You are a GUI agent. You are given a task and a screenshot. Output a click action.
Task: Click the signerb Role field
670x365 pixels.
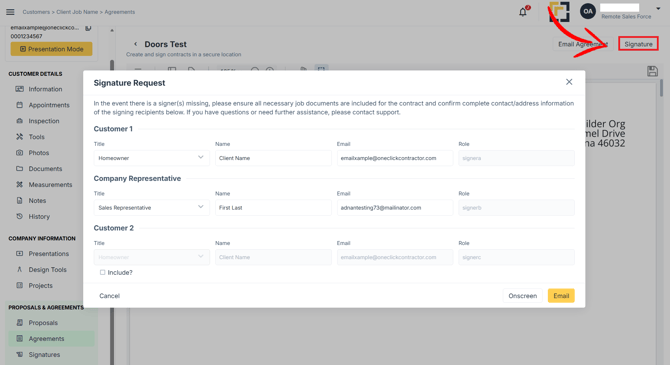coord(516,207)
